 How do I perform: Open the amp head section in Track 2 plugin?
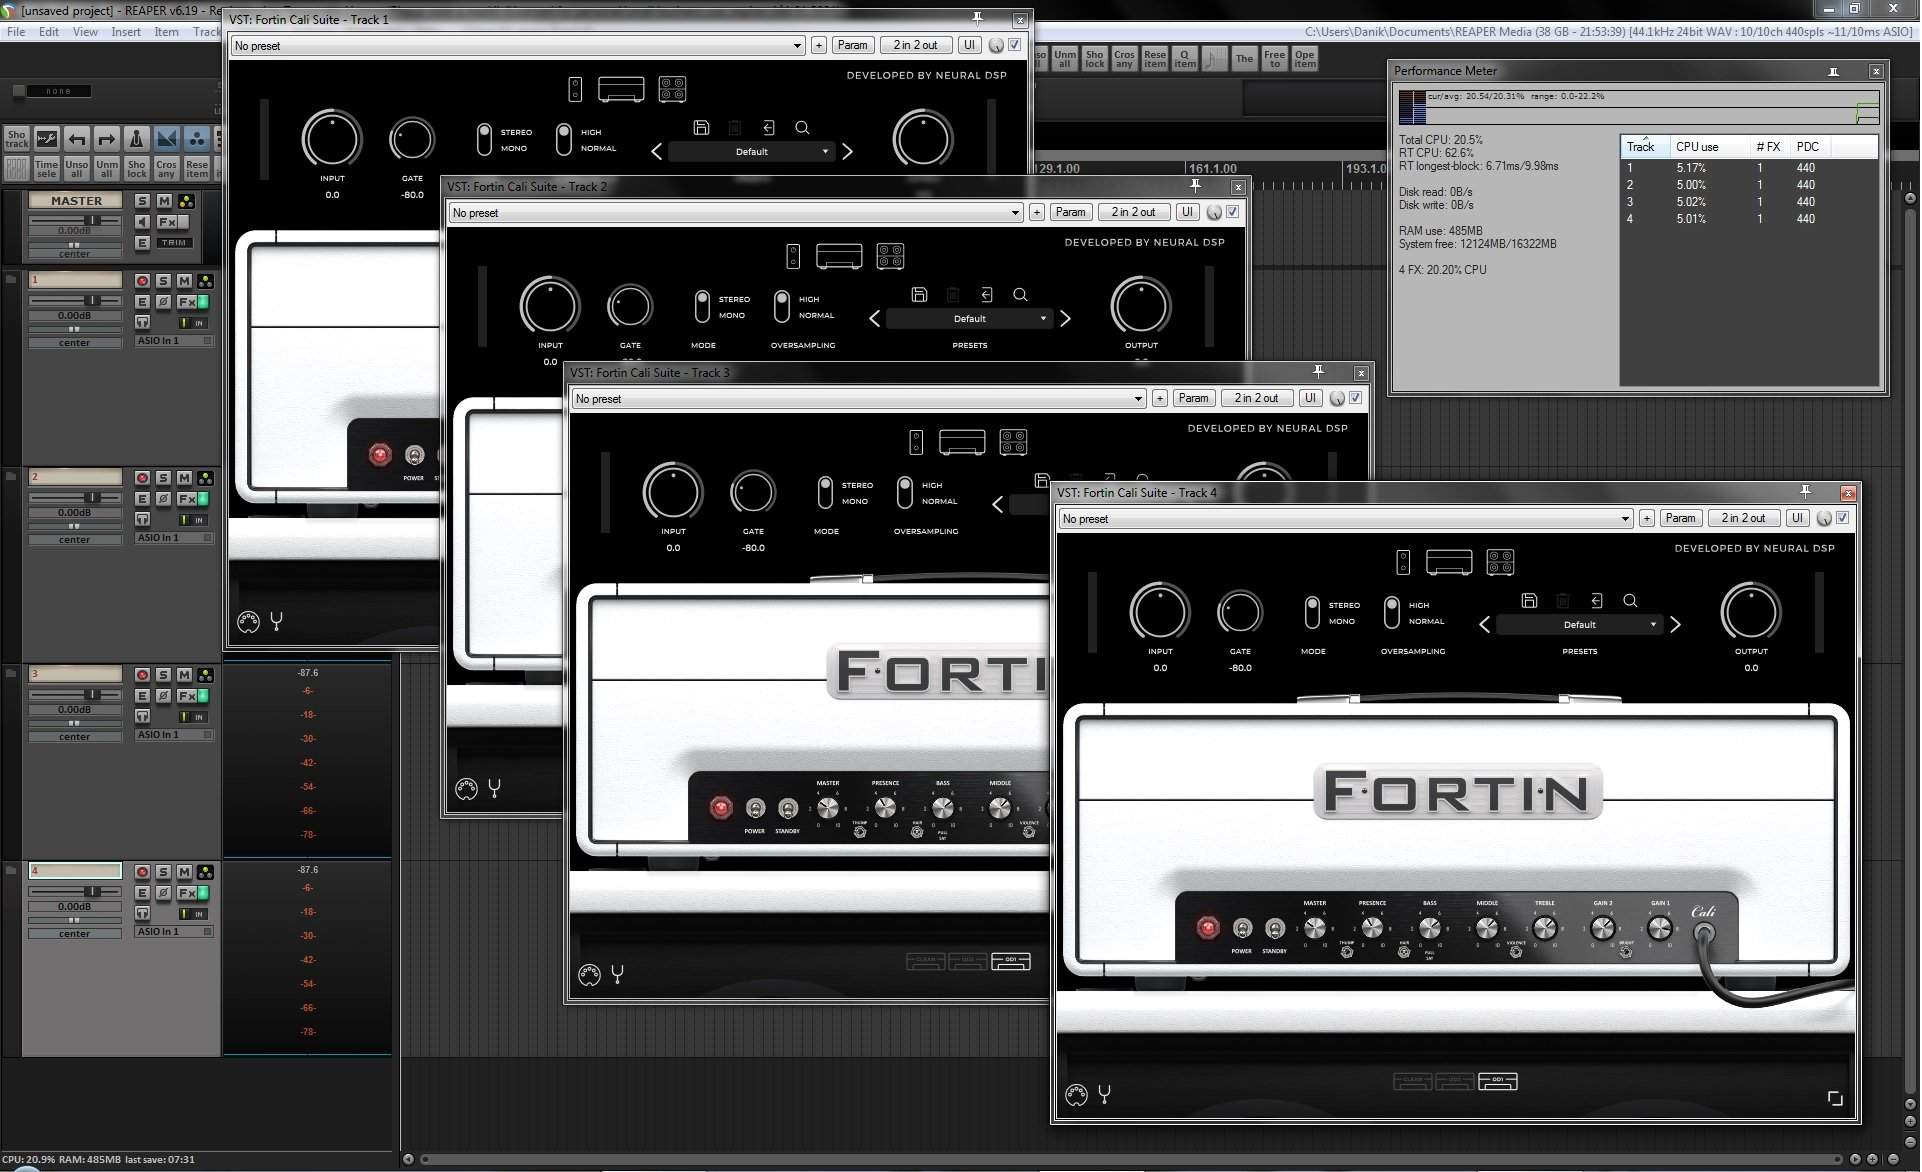pos(839,256)
